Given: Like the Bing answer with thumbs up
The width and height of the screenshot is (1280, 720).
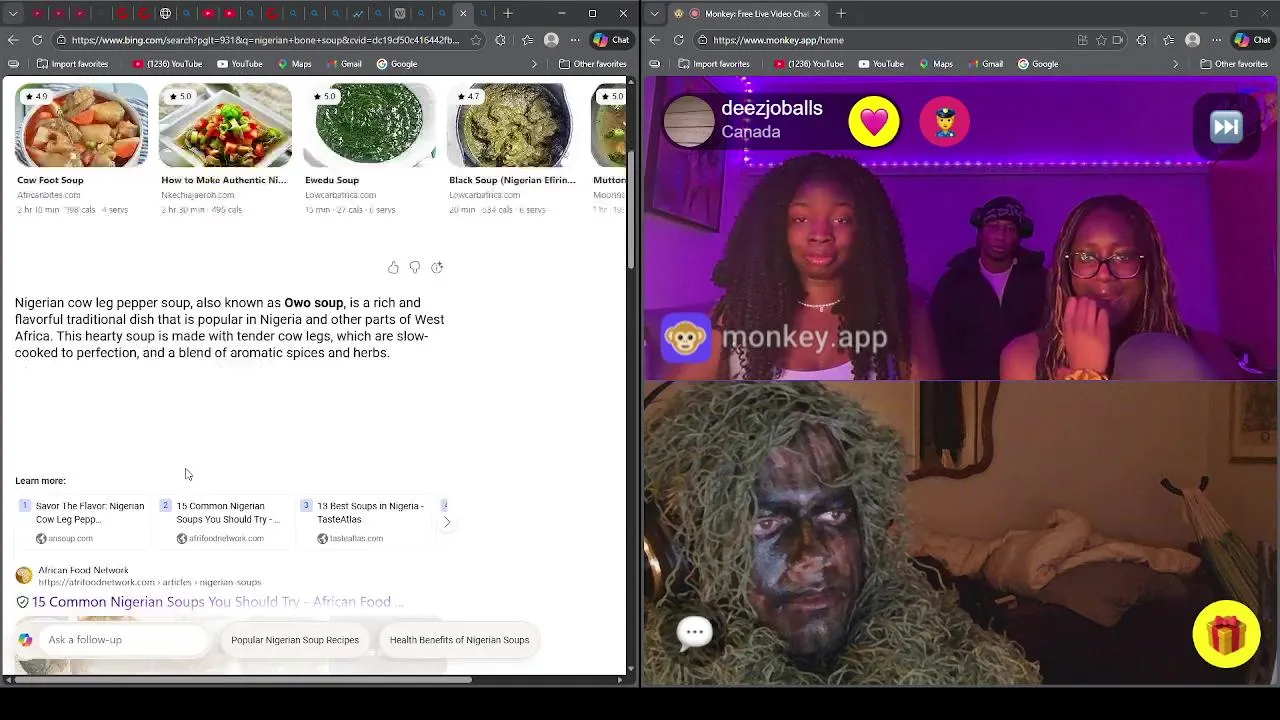Looking at the screenshot, I should point(393,267).
